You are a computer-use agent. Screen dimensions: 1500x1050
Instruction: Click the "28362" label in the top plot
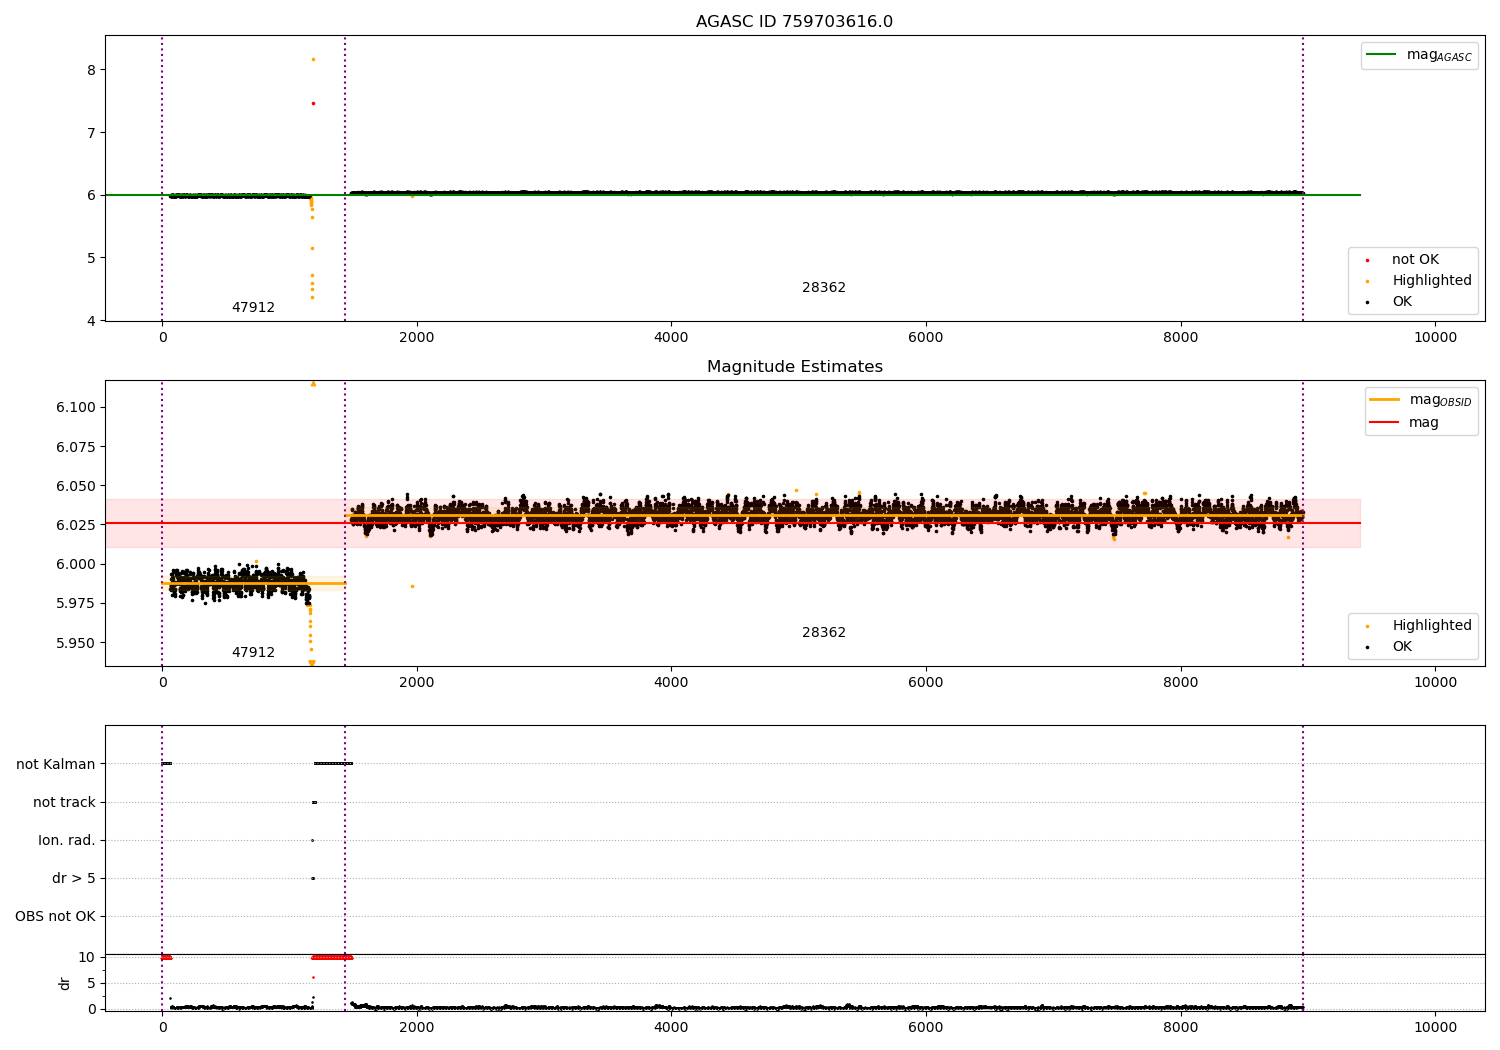point(824,287)
